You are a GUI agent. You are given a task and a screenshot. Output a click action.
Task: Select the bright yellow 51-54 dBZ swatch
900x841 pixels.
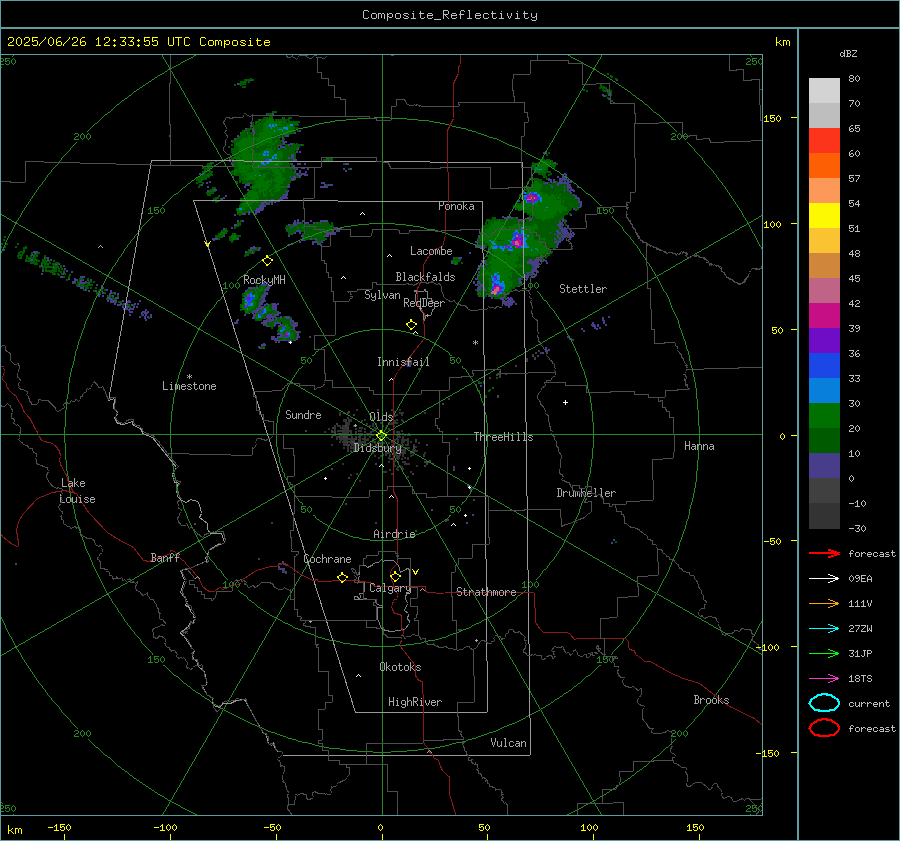point(824,216)
